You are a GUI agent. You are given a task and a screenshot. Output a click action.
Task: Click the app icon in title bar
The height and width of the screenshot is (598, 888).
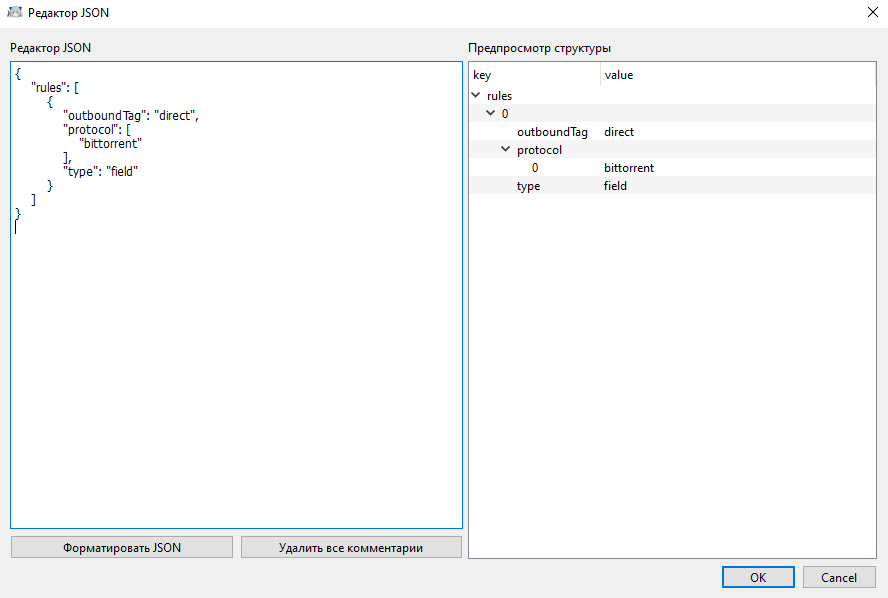(15, 12)
